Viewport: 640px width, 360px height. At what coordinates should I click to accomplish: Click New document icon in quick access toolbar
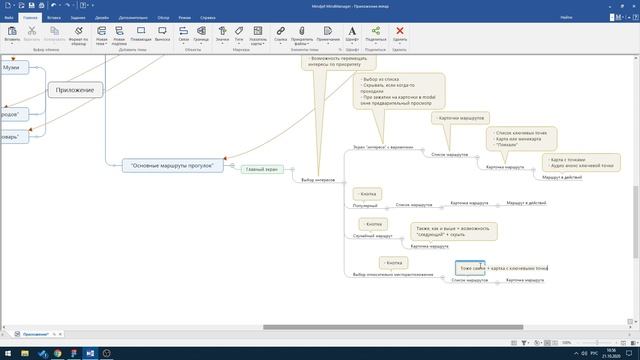[8, 5]
